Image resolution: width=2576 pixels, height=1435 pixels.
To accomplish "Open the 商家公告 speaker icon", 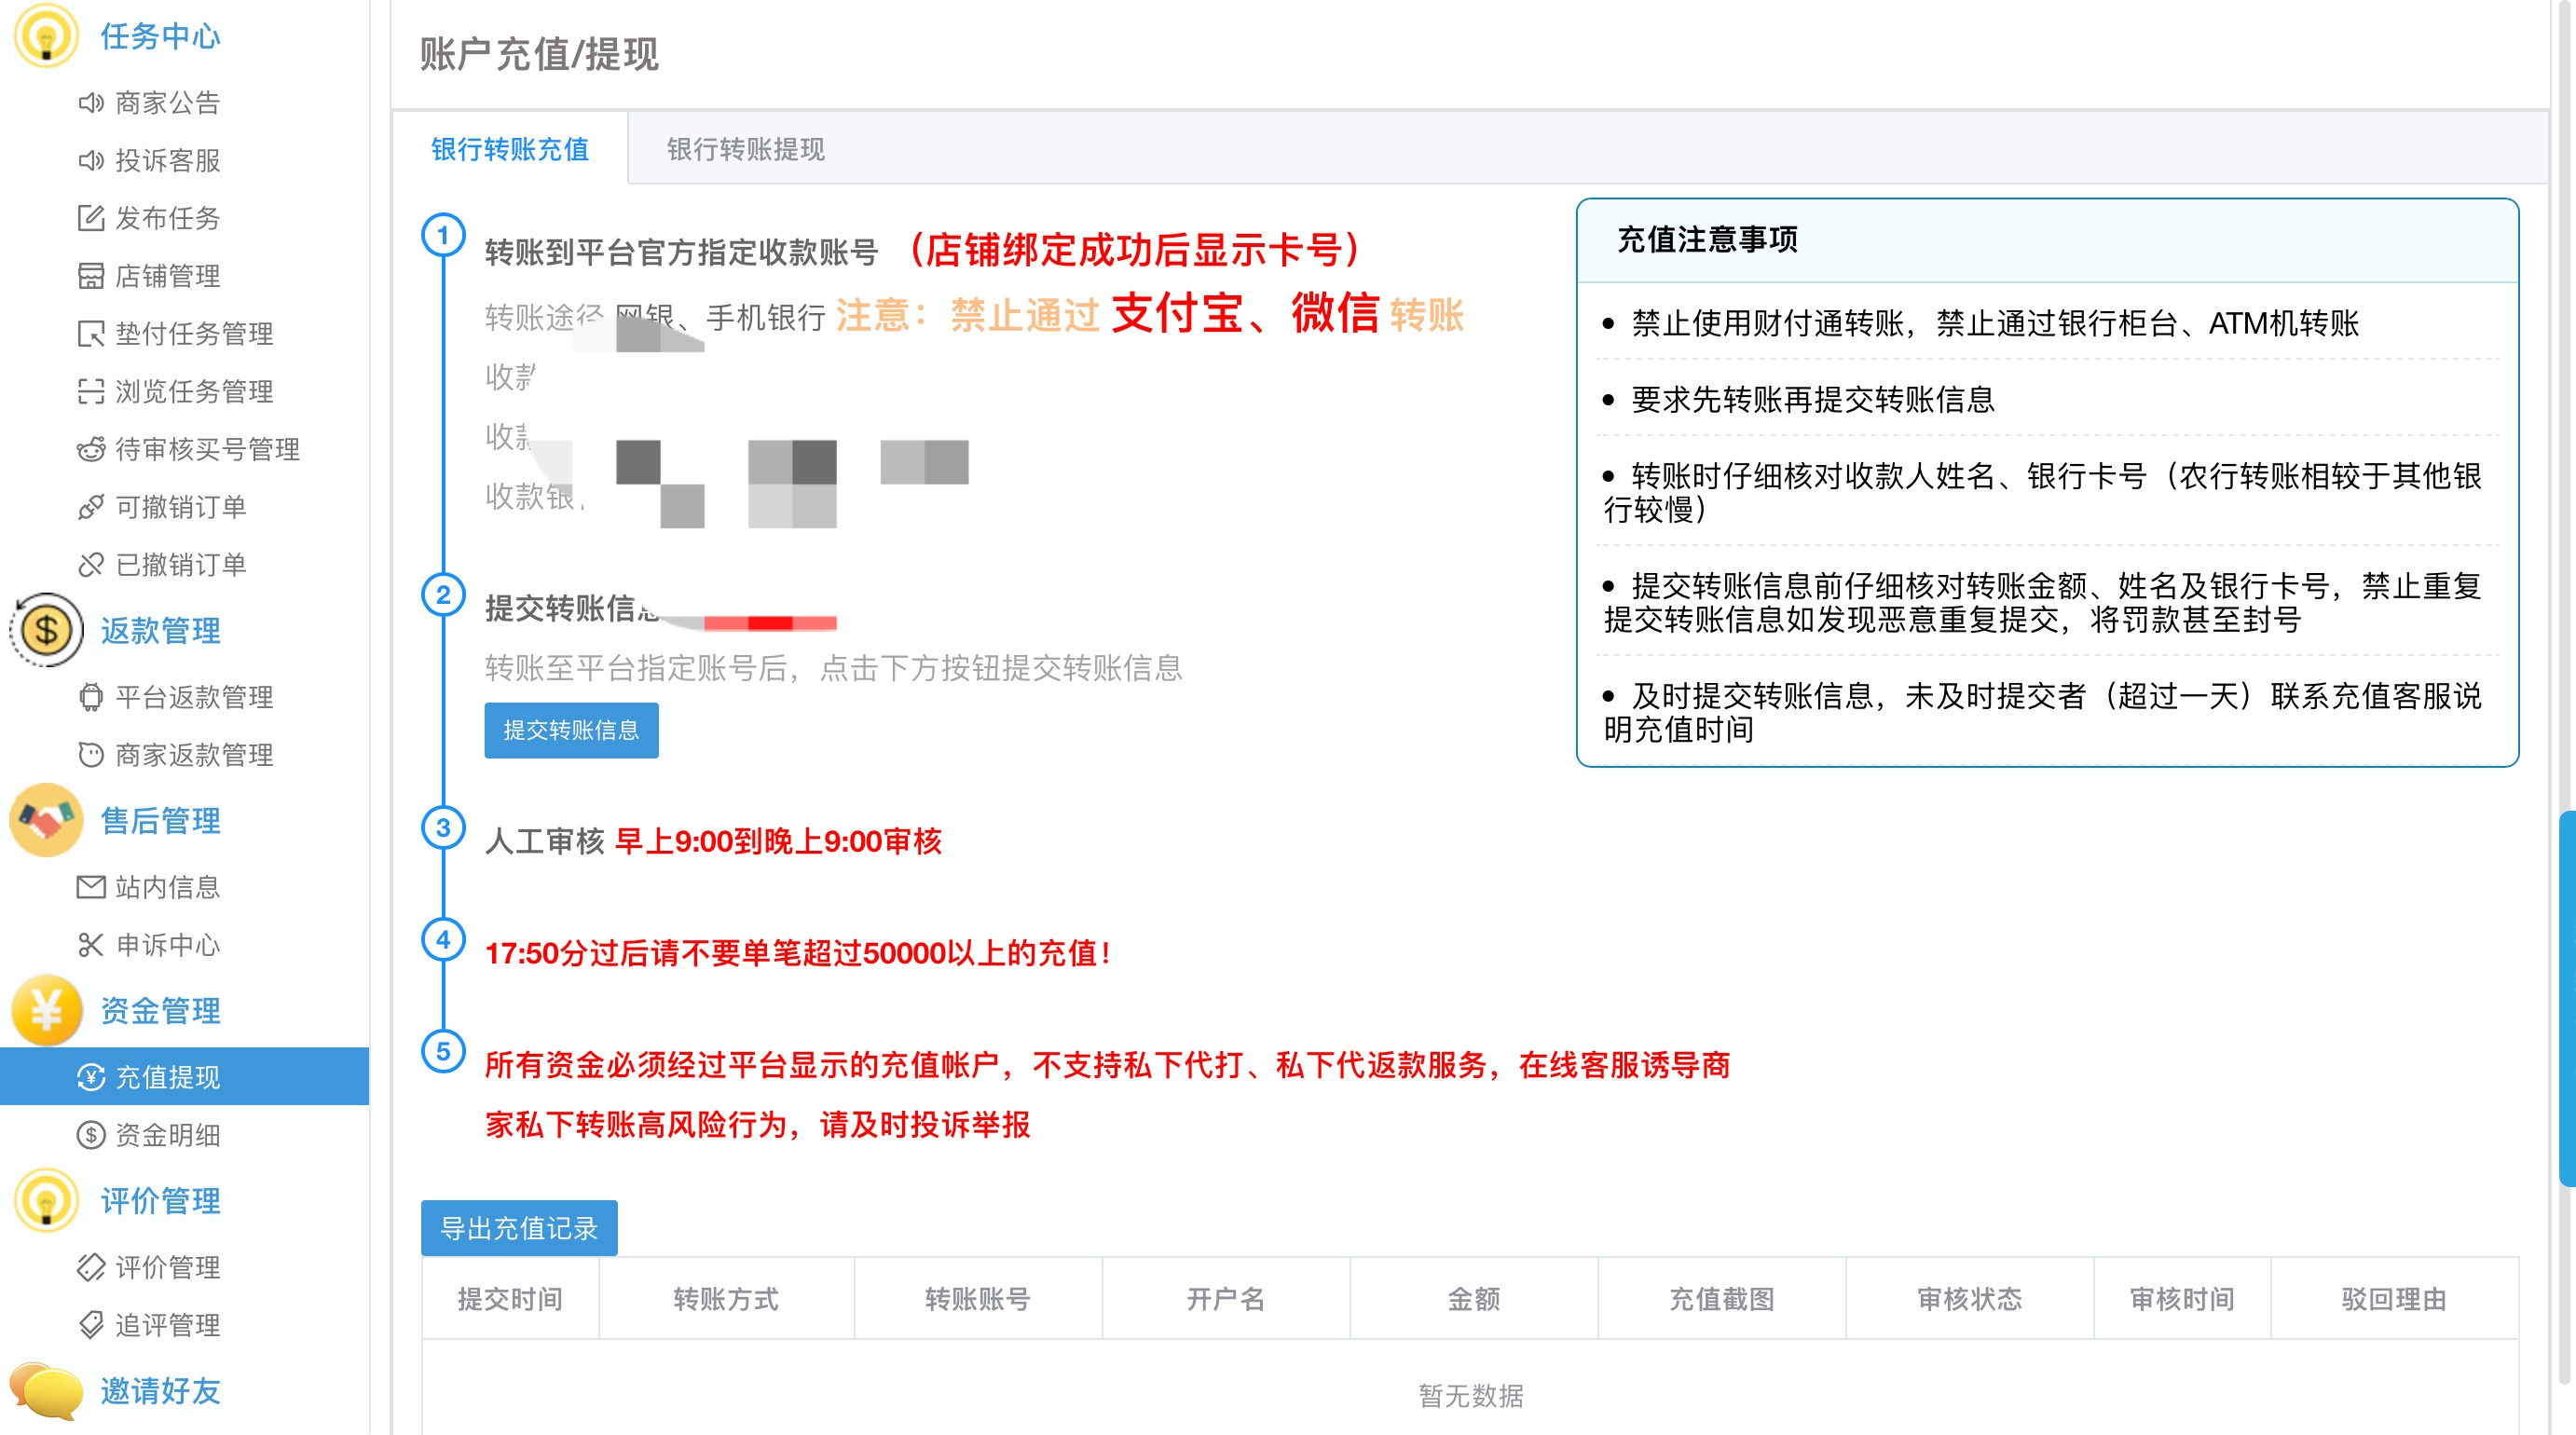I will click(x=91, y=103).
